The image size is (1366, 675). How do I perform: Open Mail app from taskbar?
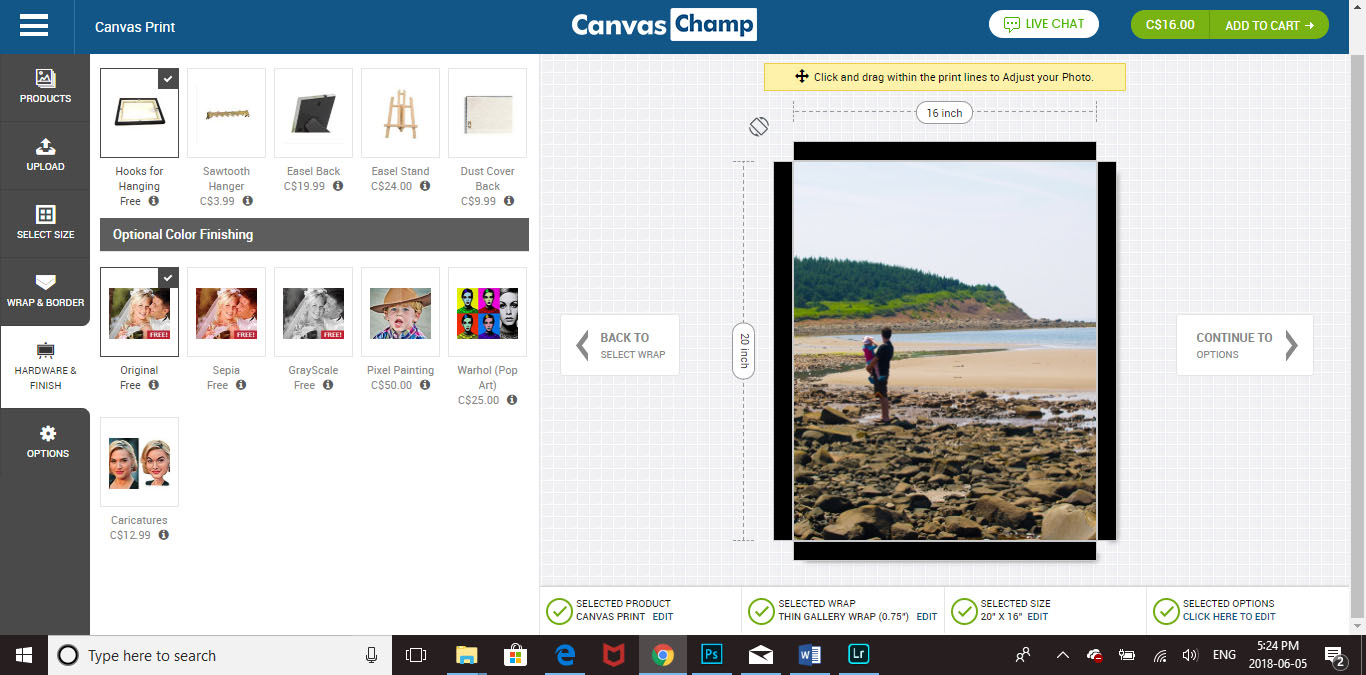click(760, 655)
